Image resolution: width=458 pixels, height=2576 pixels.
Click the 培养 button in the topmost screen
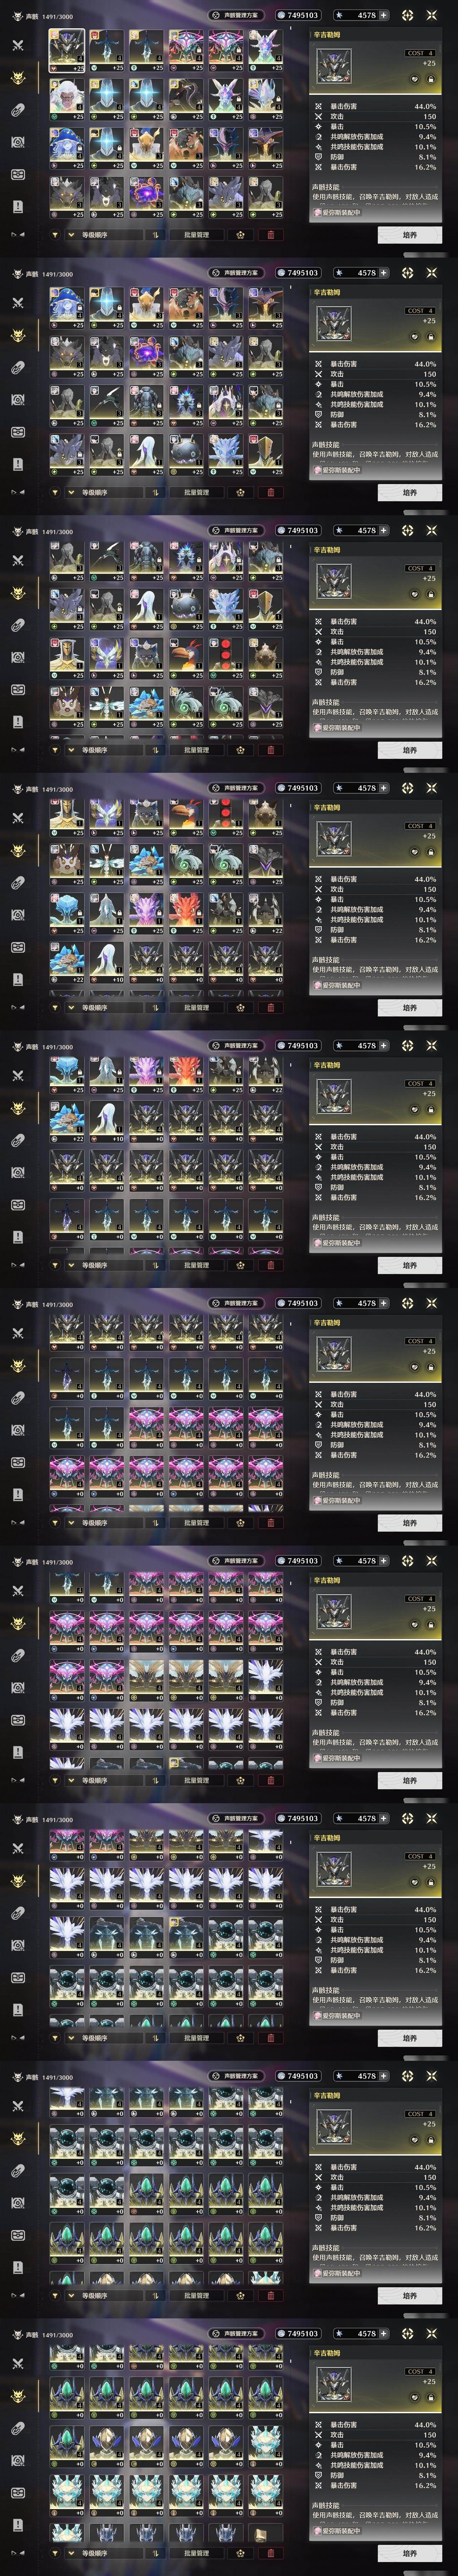click(x=409, y=235)
